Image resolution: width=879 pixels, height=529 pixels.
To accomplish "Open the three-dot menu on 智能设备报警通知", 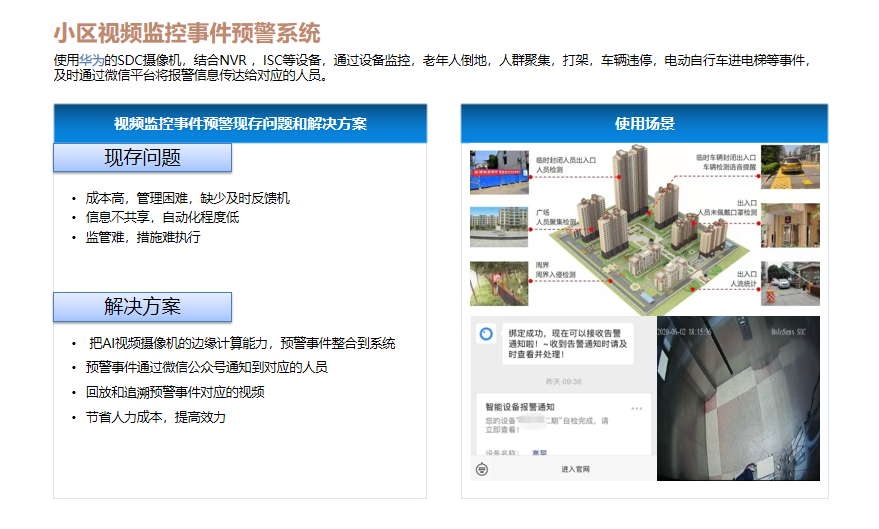I will click(637, 409).
